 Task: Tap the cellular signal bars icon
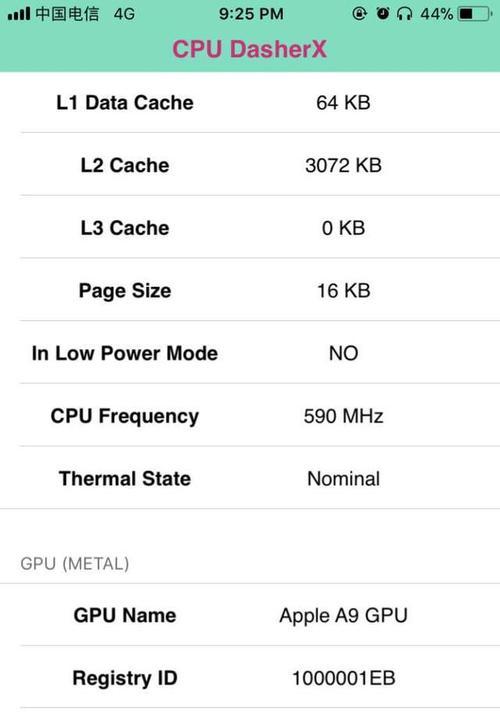pos(19,14)
